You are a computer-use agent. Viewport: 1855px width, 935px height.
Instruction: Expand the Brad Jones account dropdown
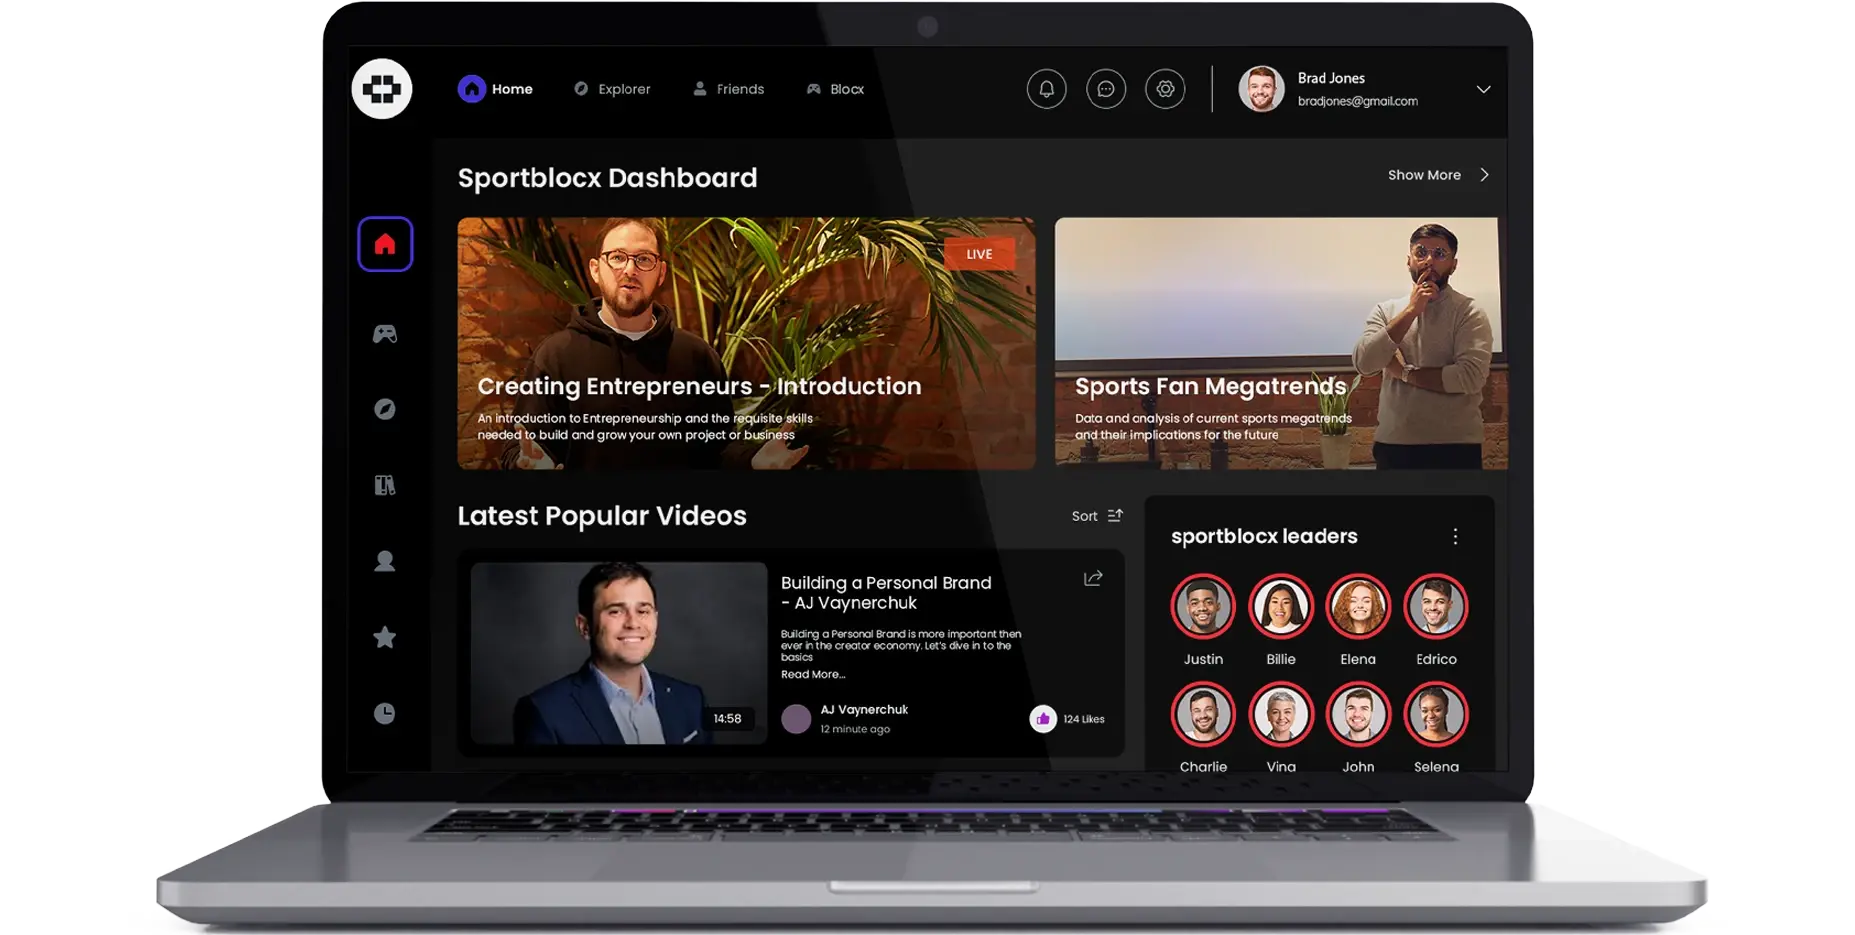(x=1484, y=89)
